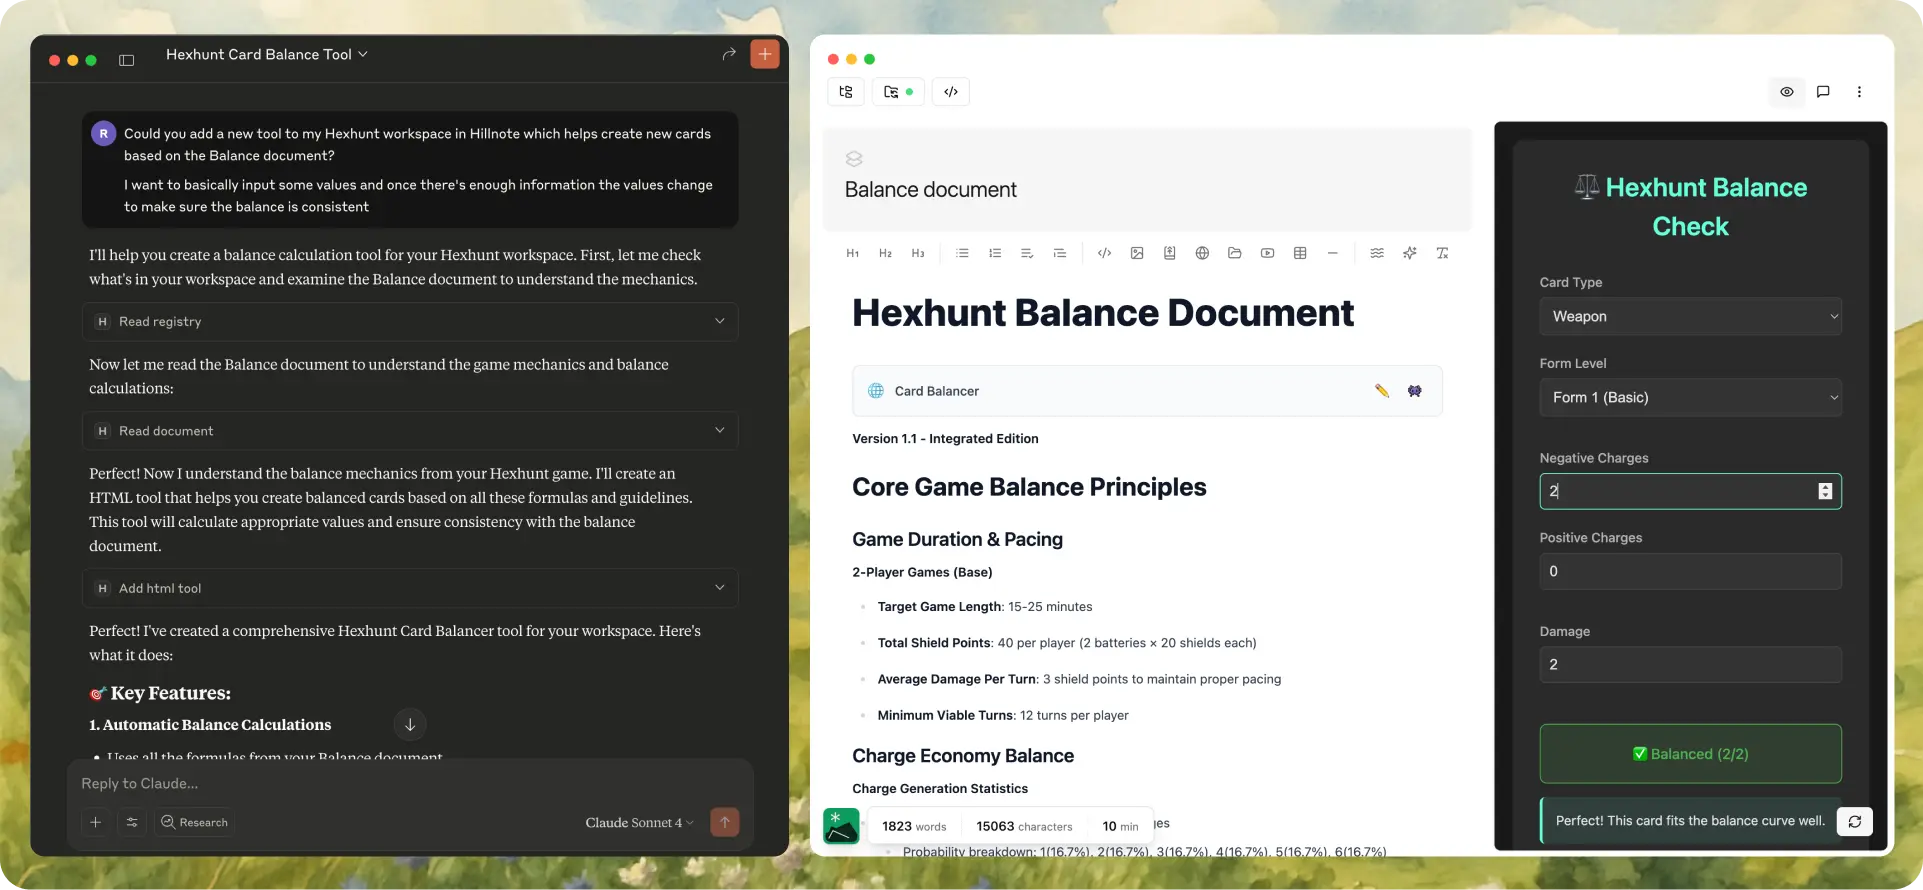Open the comments panel icon

pyautogui.click(x=1823, y=92)
